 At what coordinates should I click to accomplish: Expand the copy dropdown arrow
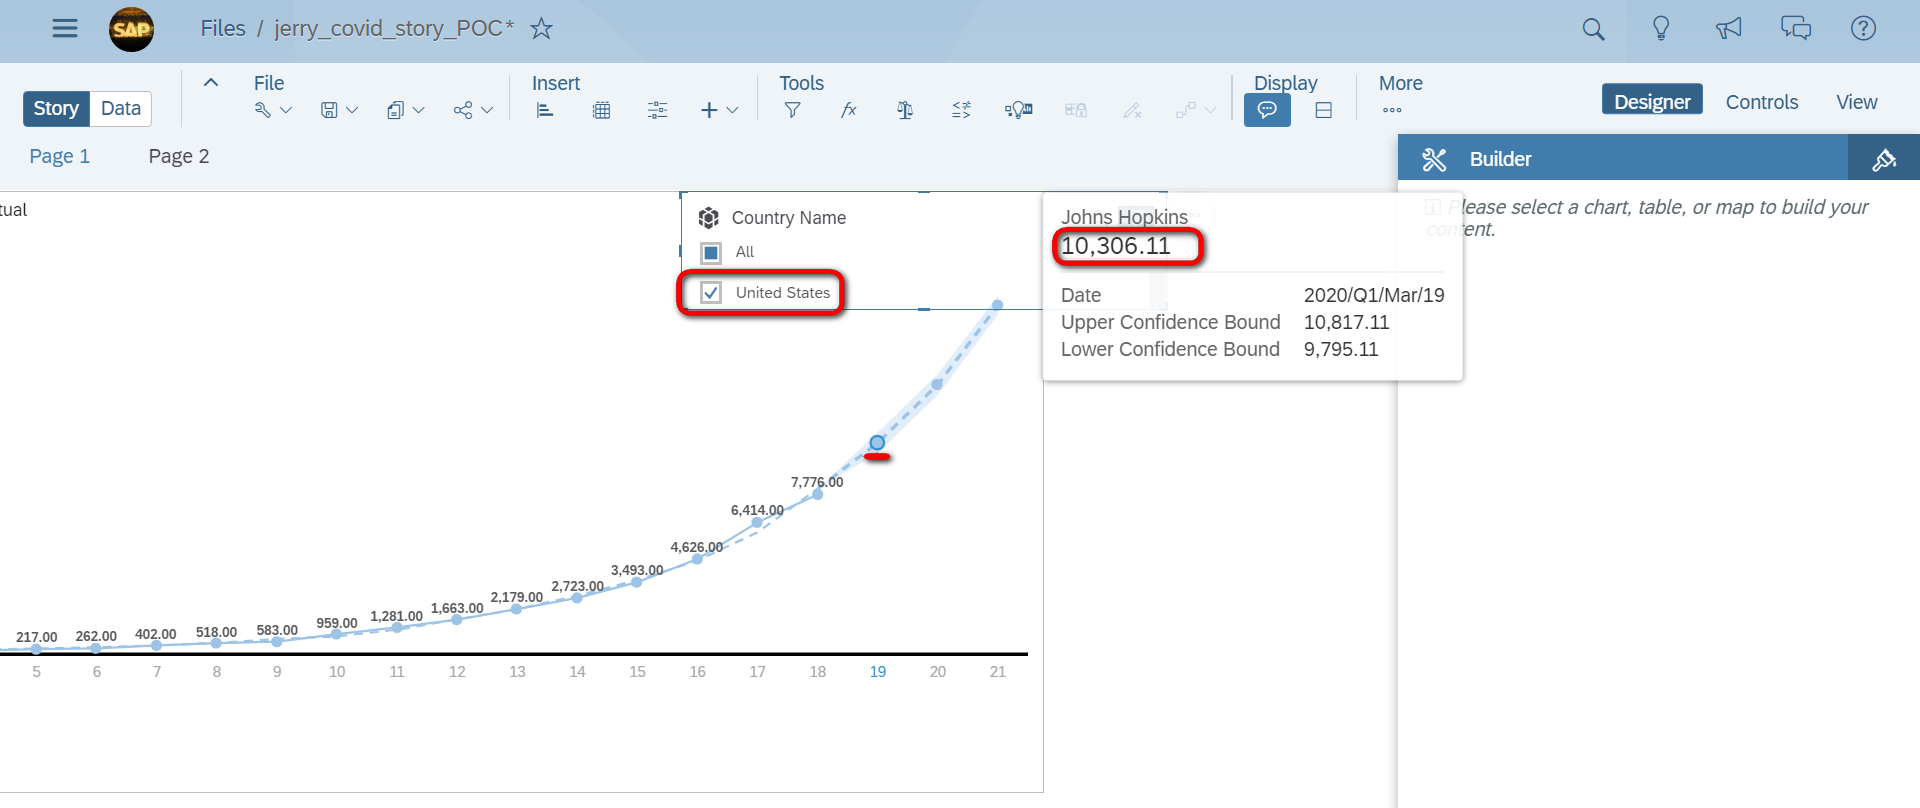419,110
